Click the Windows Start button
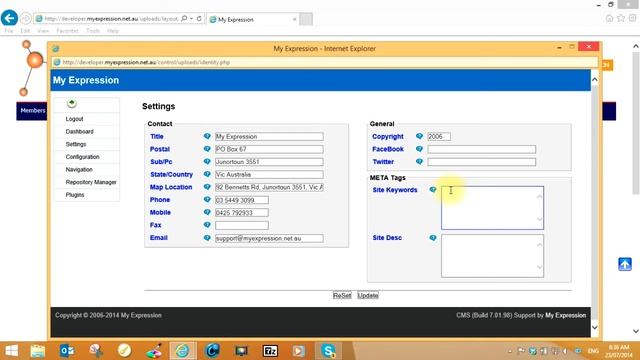 pyautogui.click(x=11, y=351)
